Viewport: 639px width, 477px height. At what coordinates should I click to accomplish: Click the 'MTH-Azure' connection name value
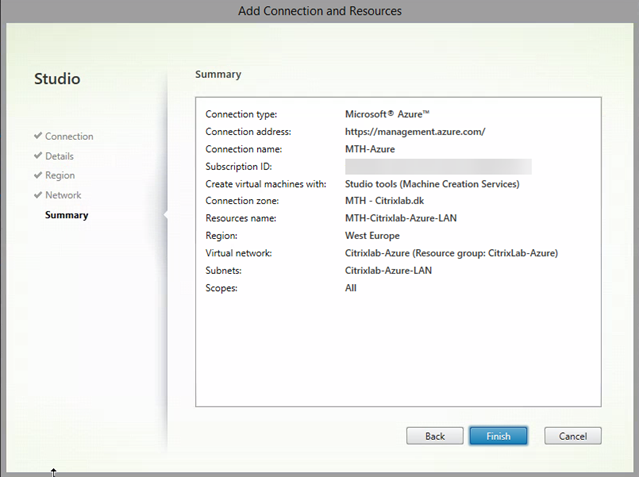click(x=370, y=149)
